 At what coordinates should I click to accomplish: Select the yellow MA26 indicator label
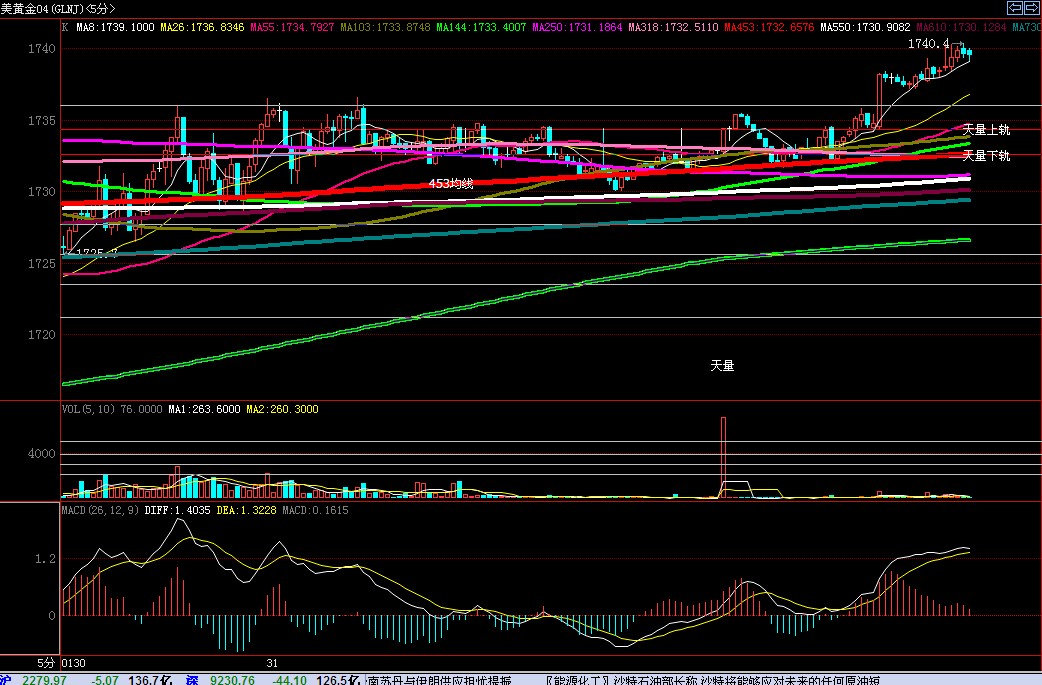[x=200, y=26]
